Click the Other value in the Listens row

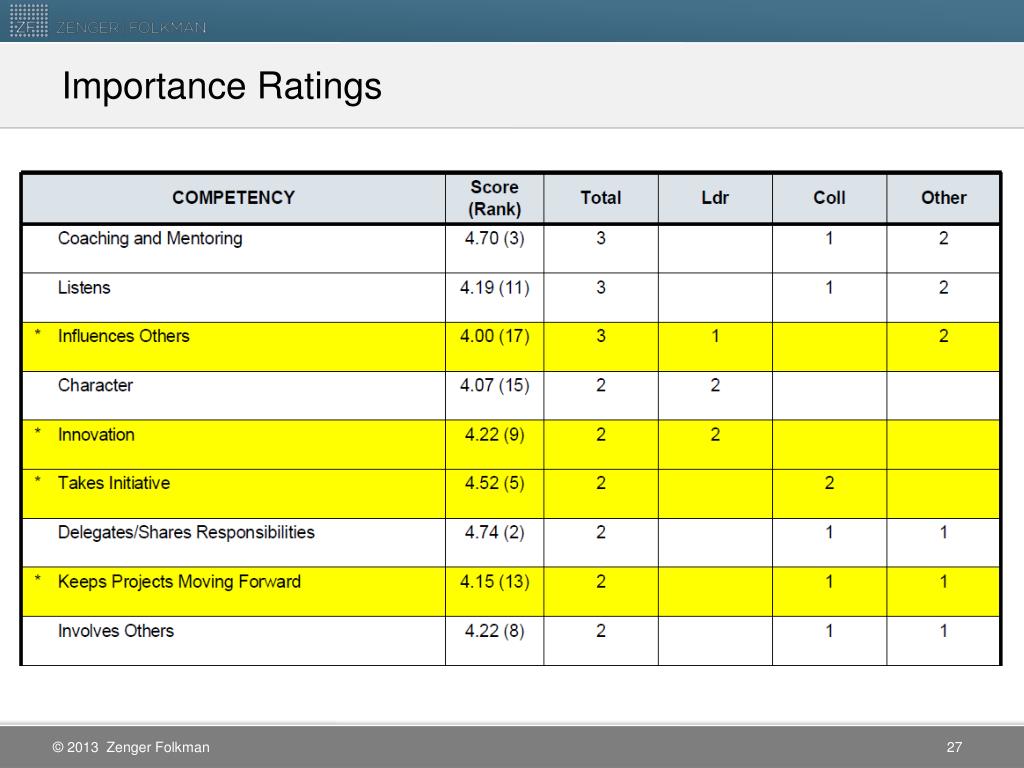[x=944, y=287]
